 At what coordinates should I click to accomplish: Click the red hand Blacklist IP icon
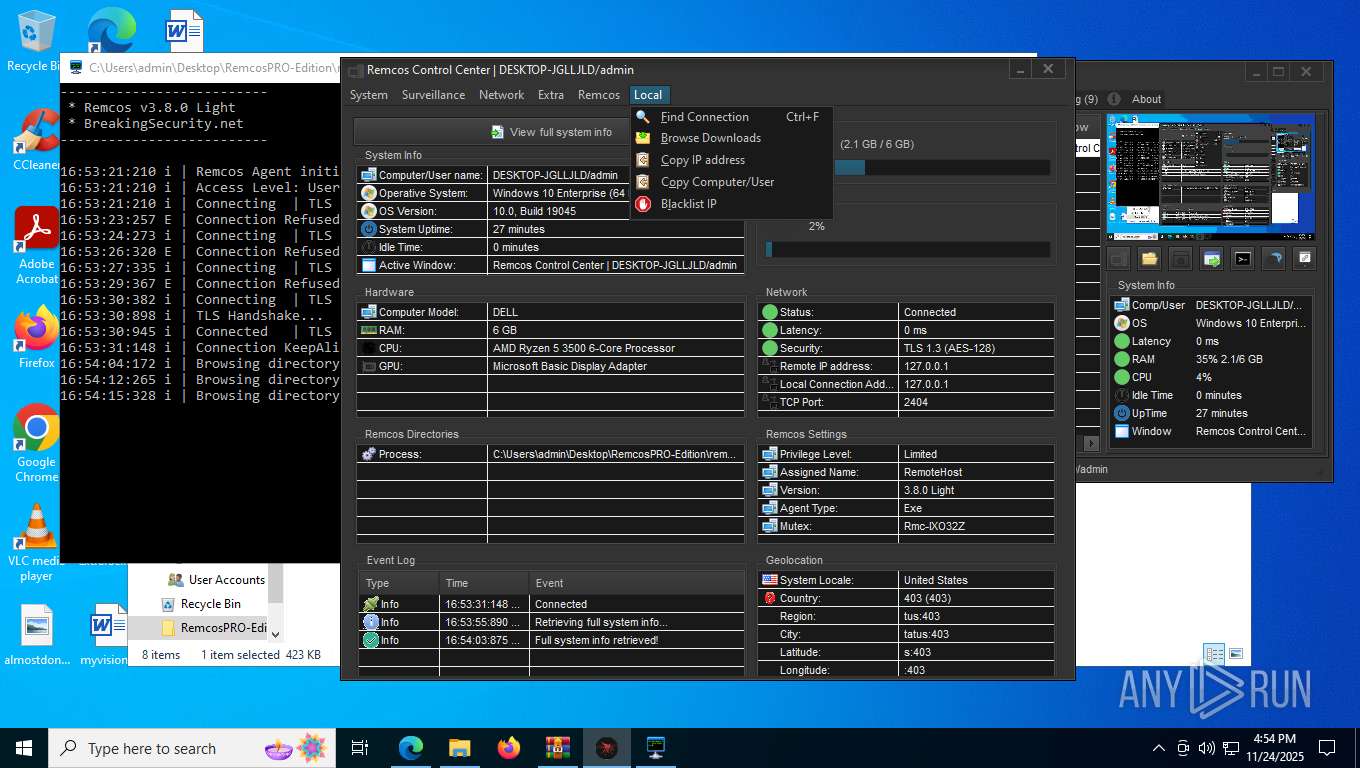pos(643,204)
